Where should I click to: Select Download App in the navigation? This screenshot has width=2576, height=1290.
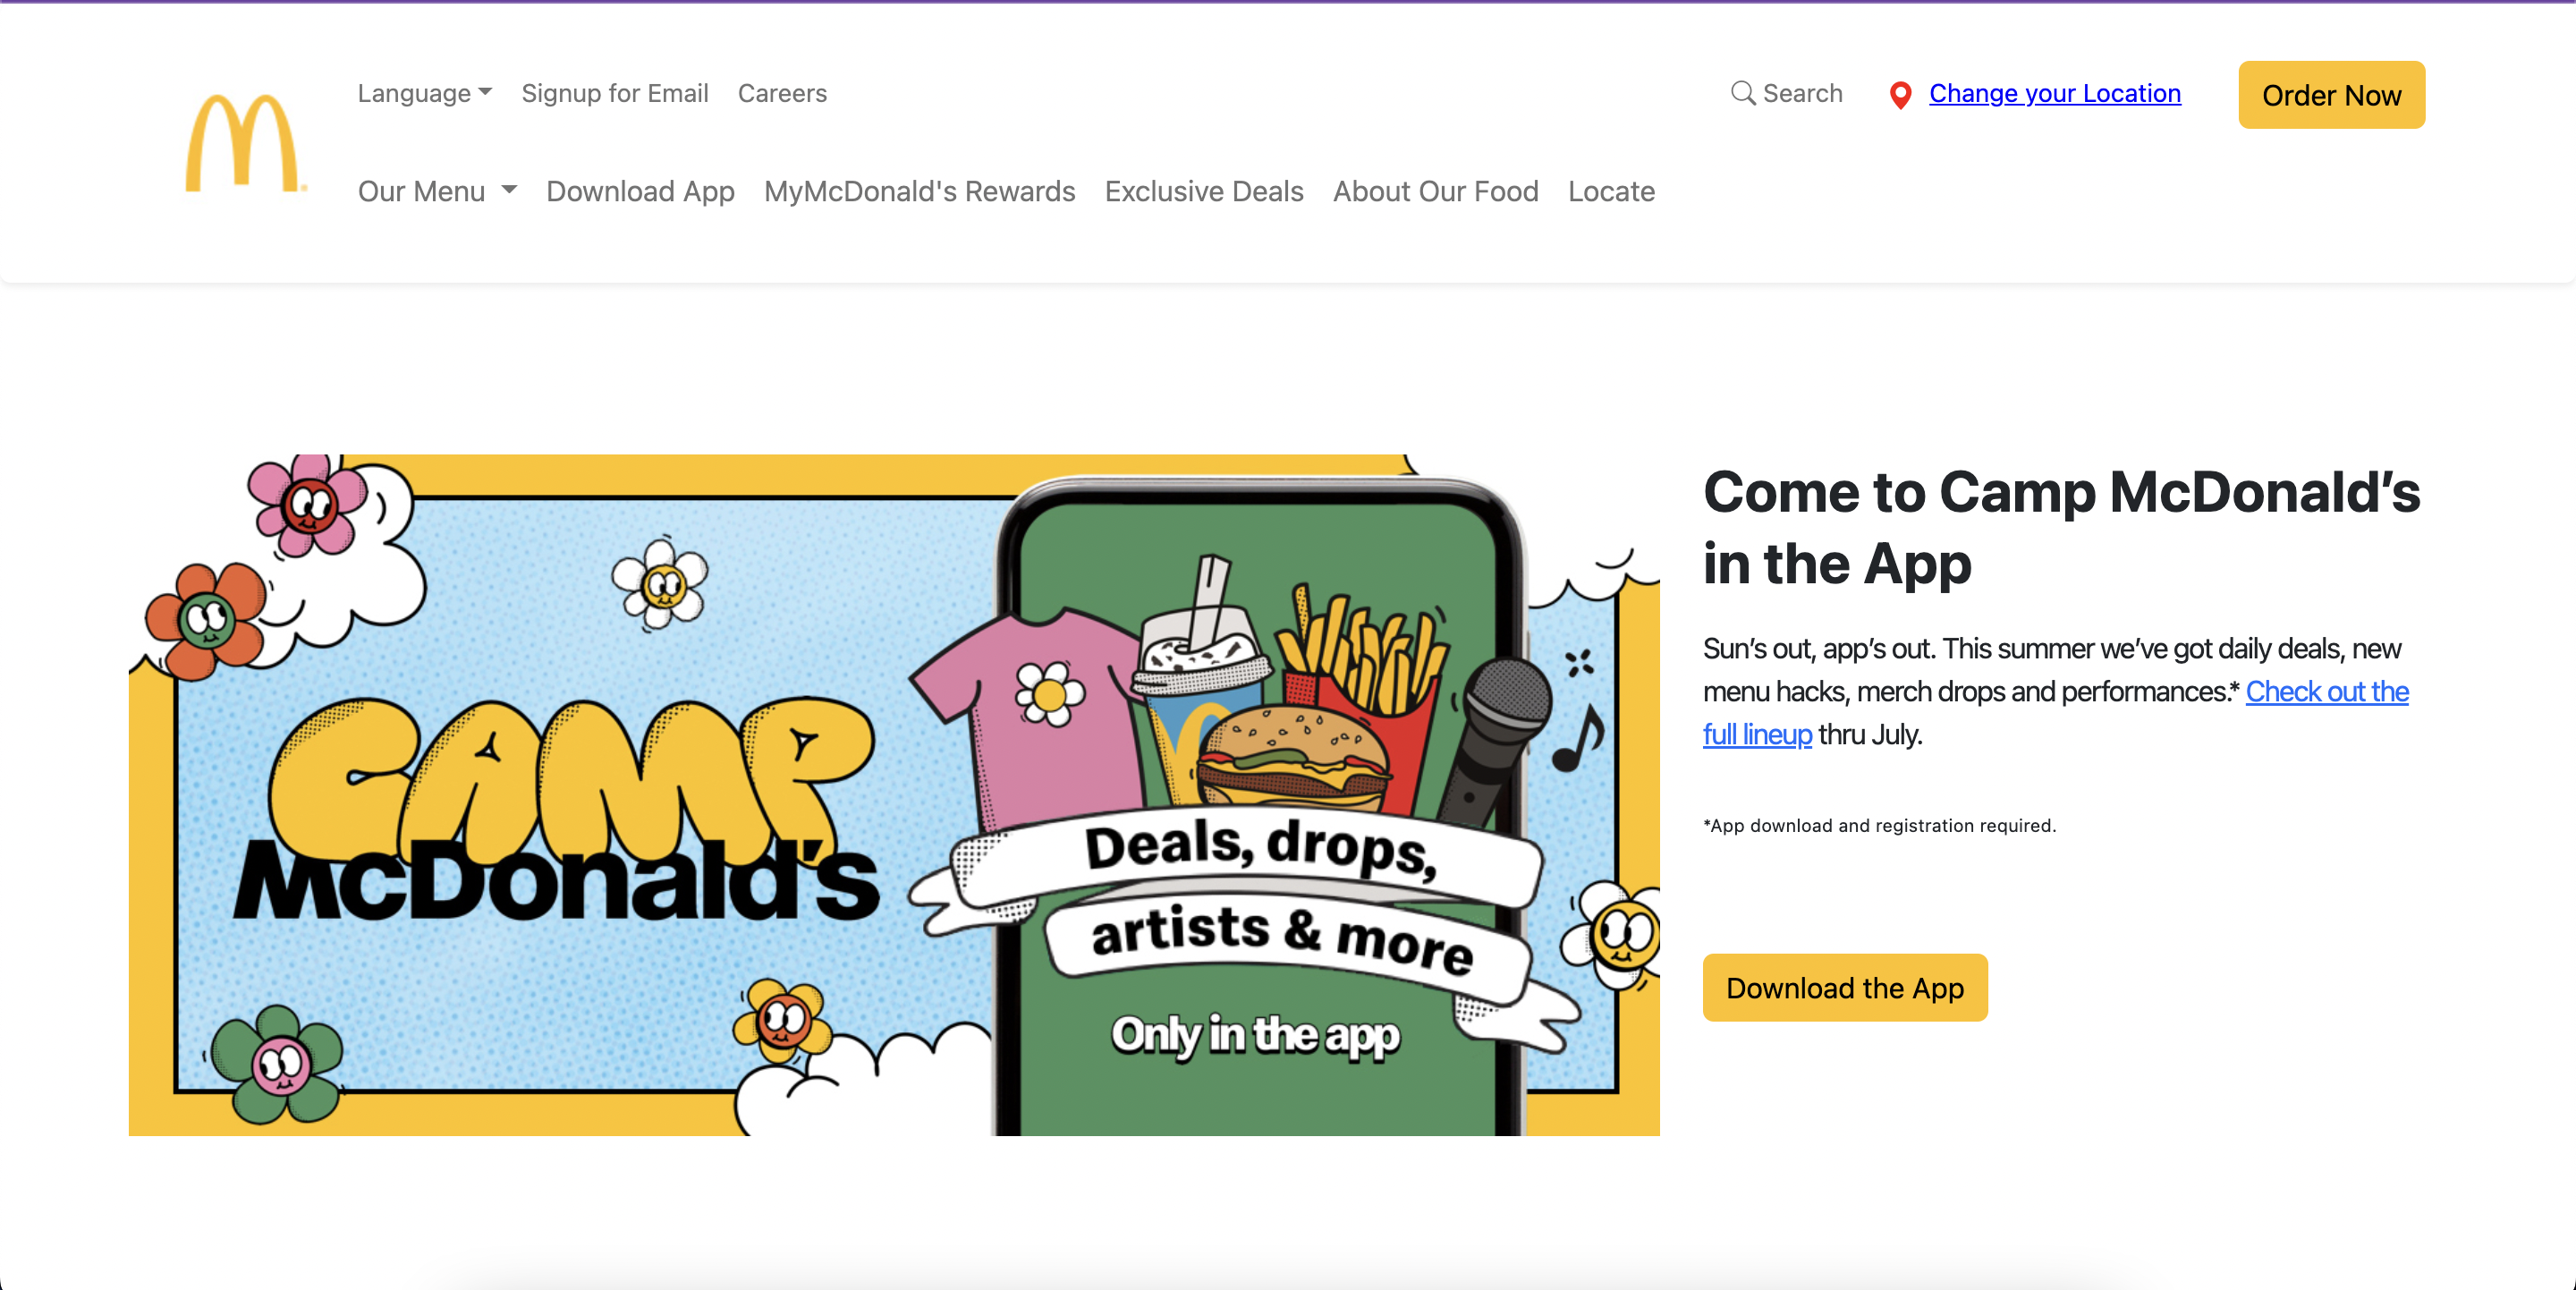(640, 191)
